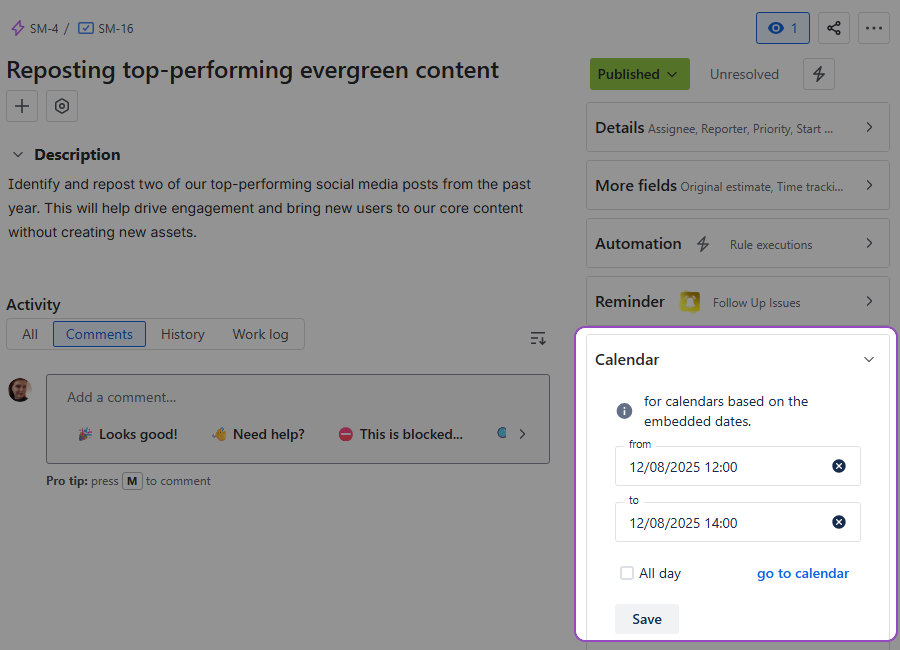Viewport: 900px width, 650px height.
Task: Click the share icon button
Action: tap(834, 28)
